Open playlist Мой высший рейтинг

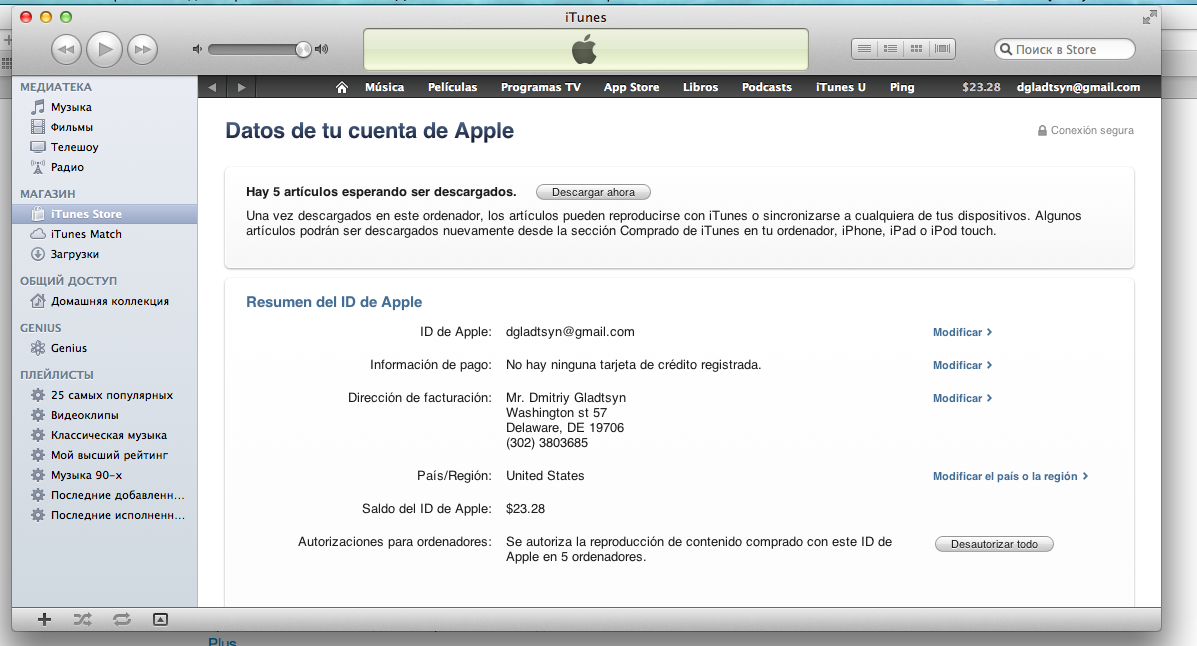click(105, 454)
